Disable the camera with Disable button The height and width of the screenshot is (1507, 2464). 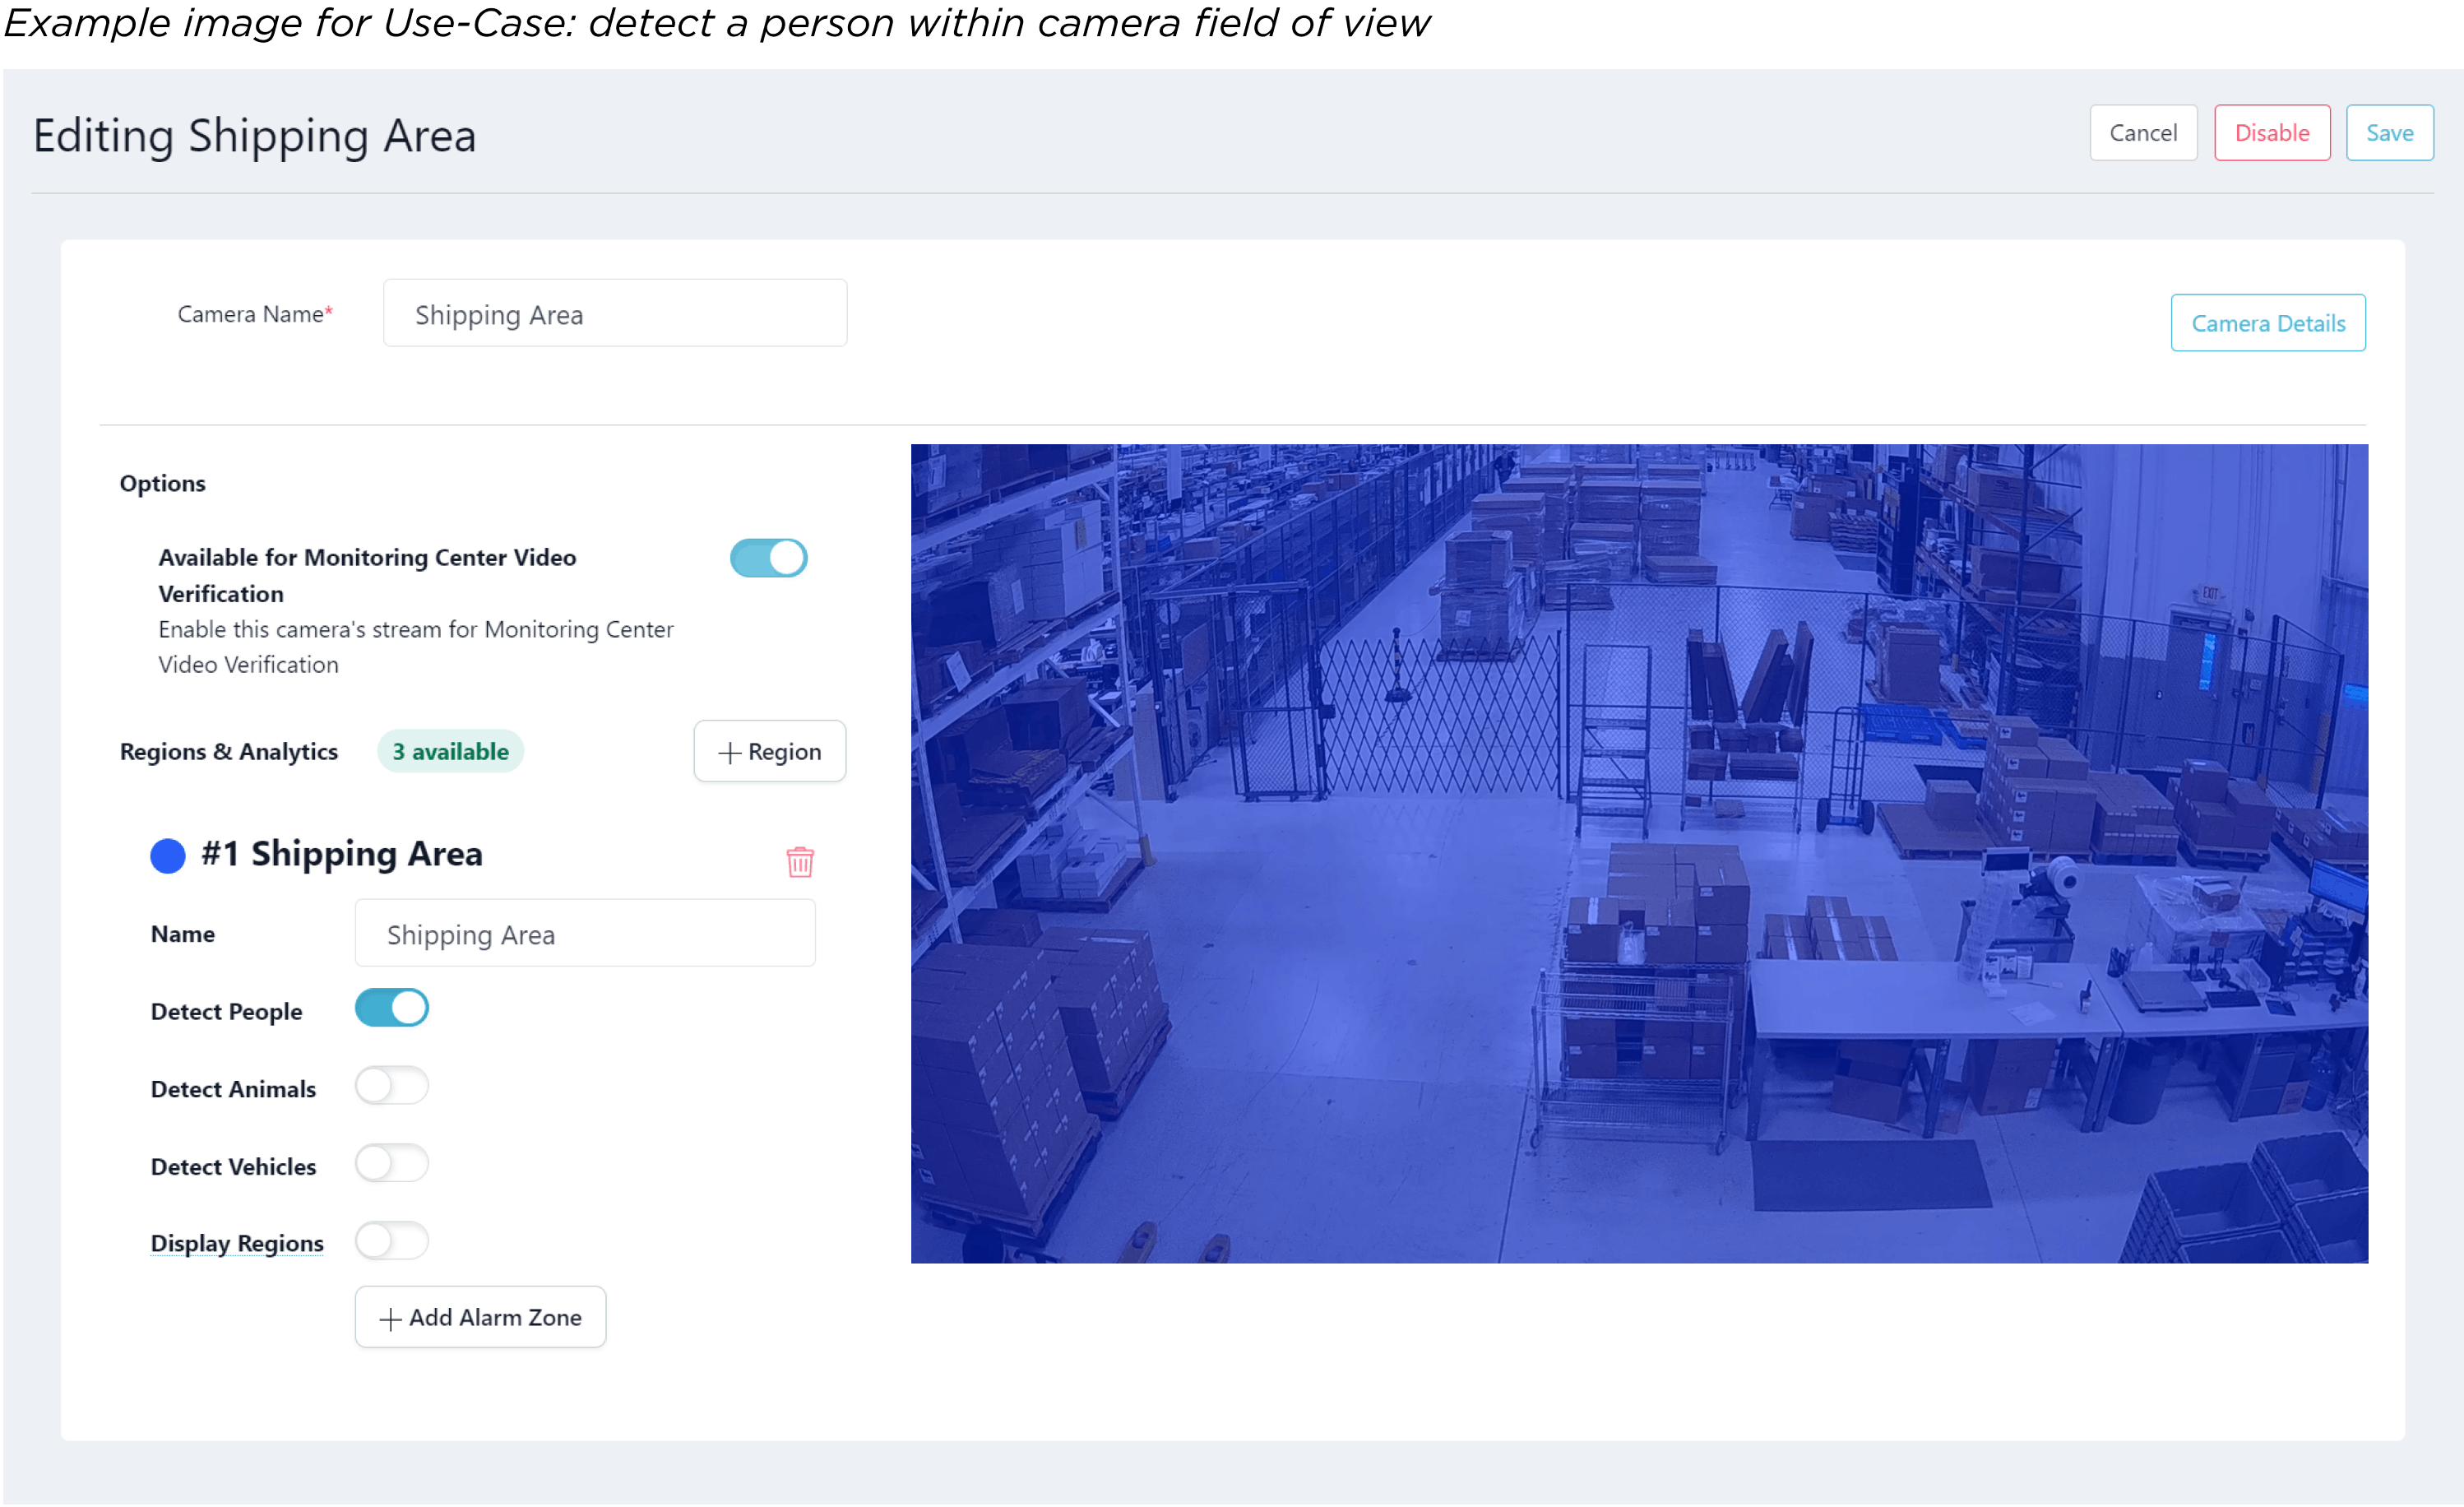[x=2271, y=133]
